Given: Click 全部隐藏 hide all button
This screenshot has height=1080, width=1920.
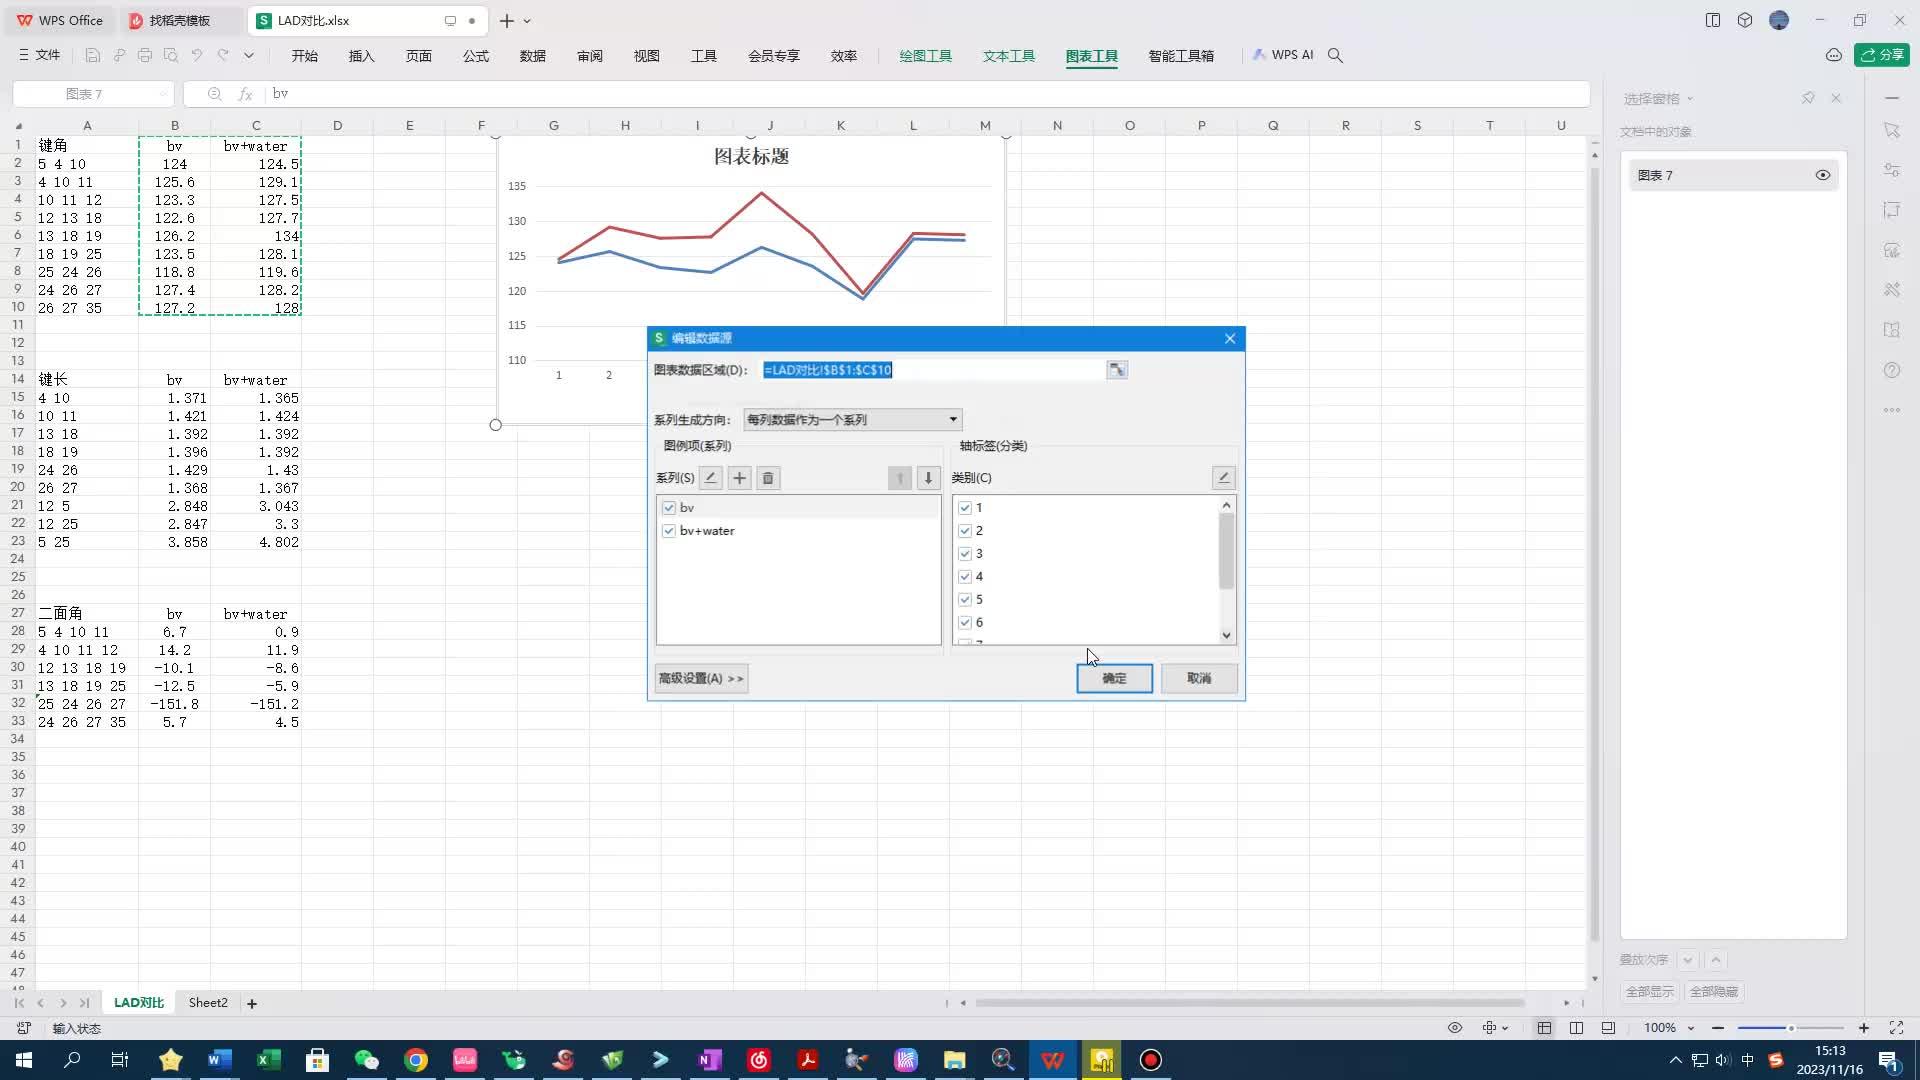Looking at the screenshot, I should (x=1713, y=992).
